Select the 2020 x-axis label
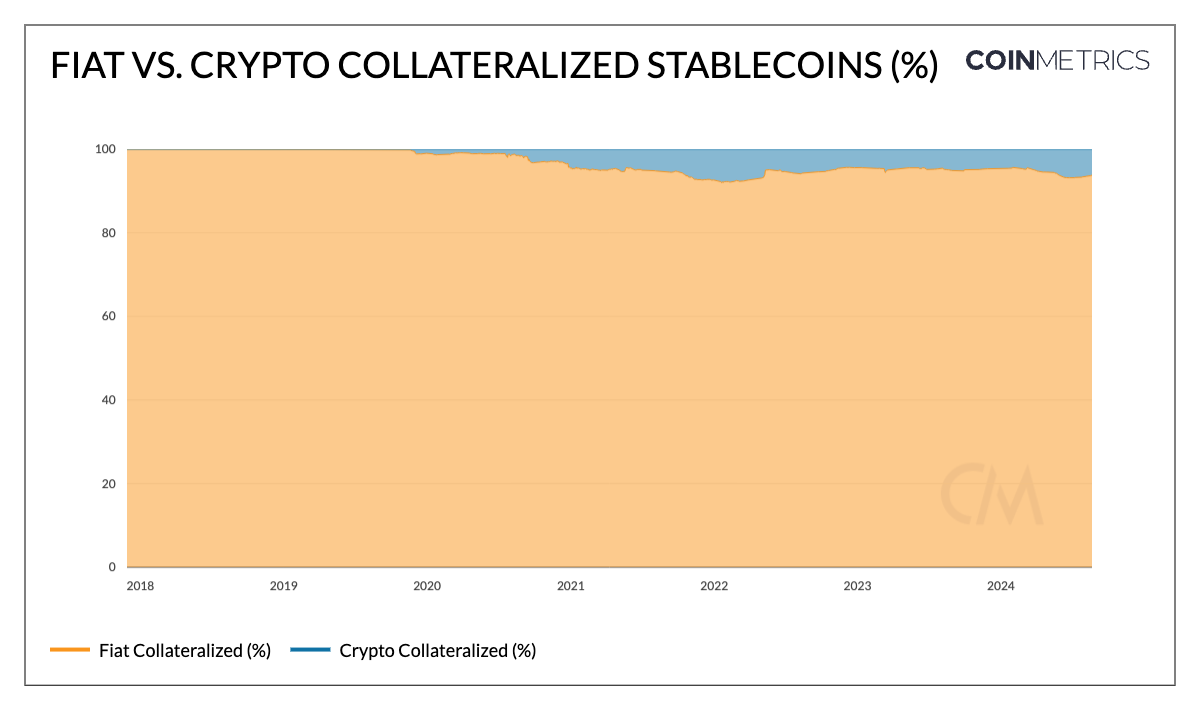Viewport: 1200px width, 710px height. pyautogui.click(x=427, y=586)
